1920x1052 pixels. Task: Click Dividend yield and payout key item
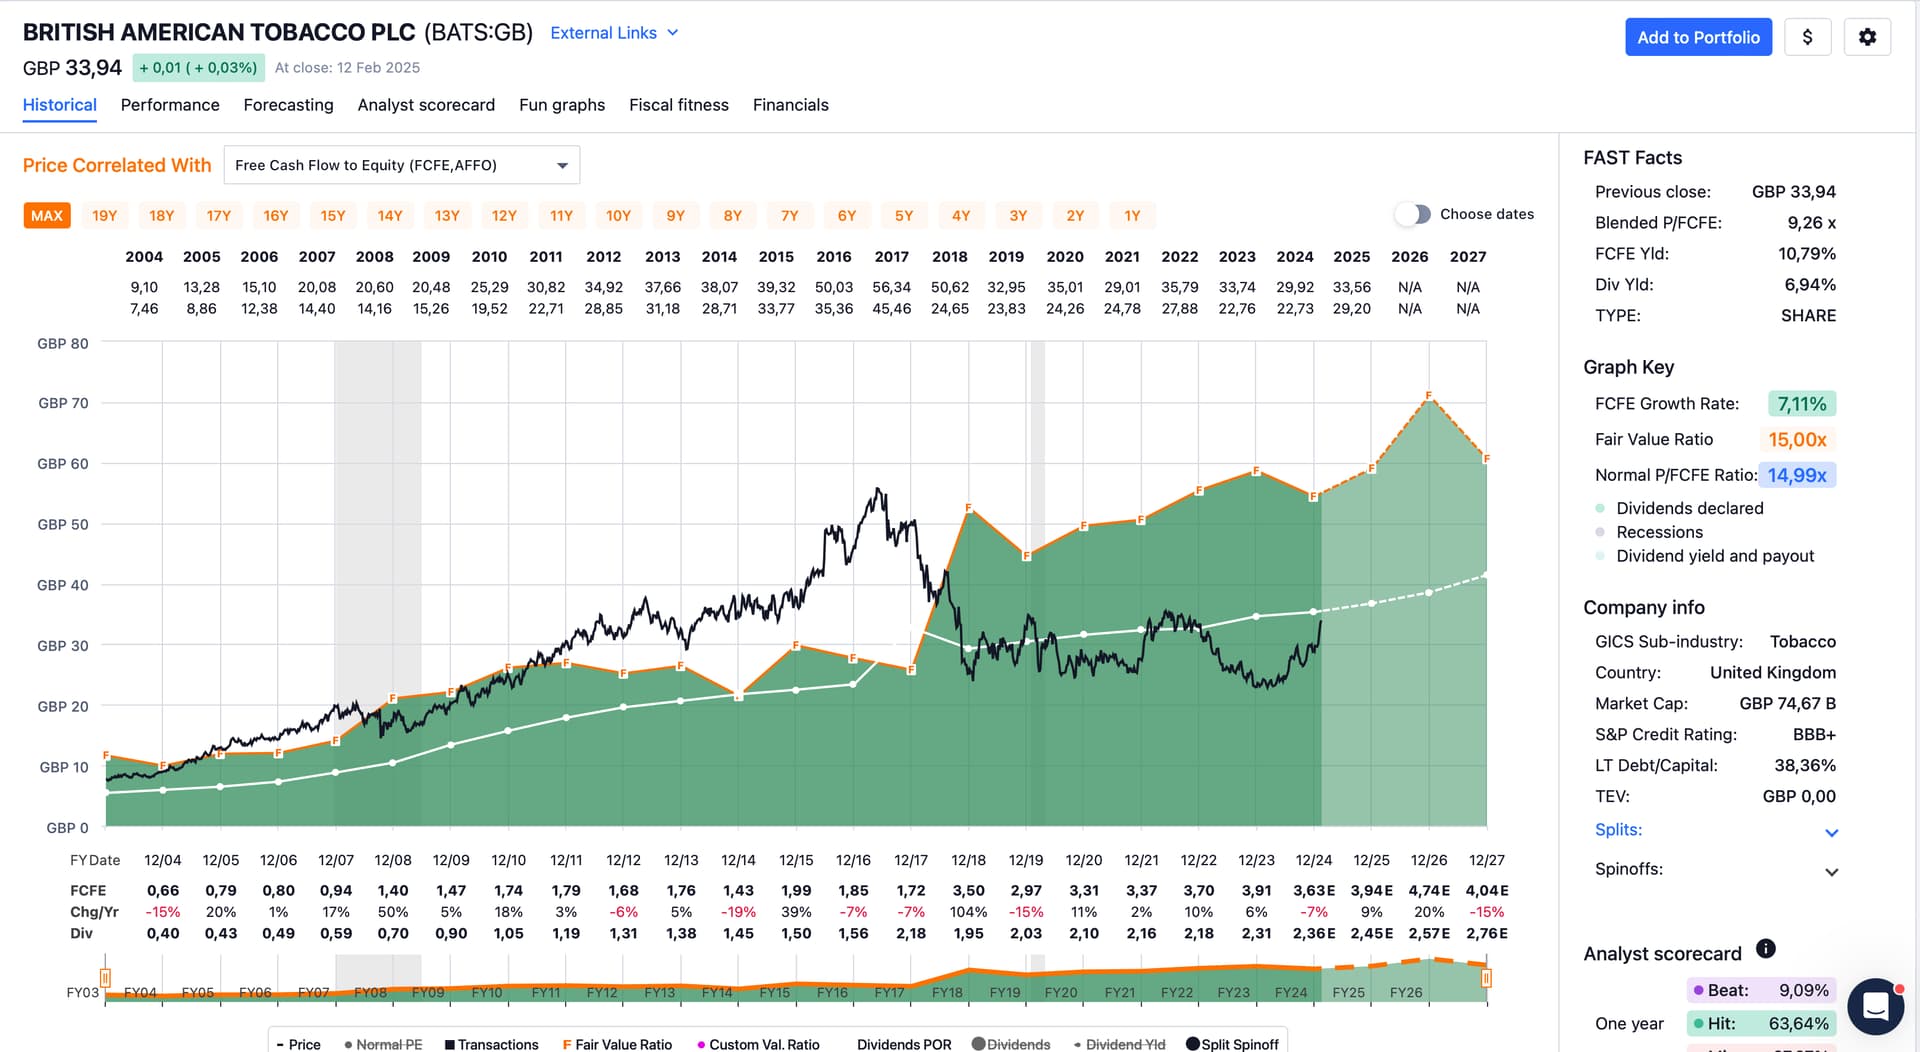[1704, 556]
